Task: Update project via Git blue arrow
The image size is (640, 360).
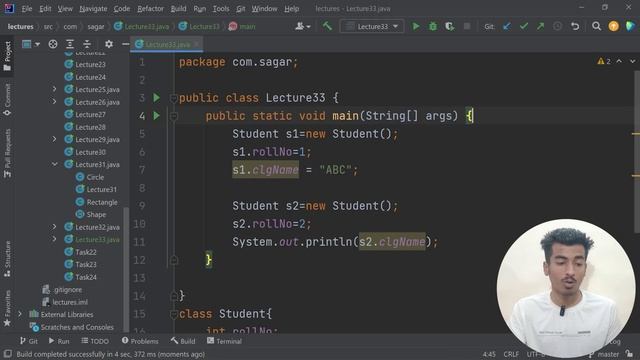Action: tap(507, 27)
